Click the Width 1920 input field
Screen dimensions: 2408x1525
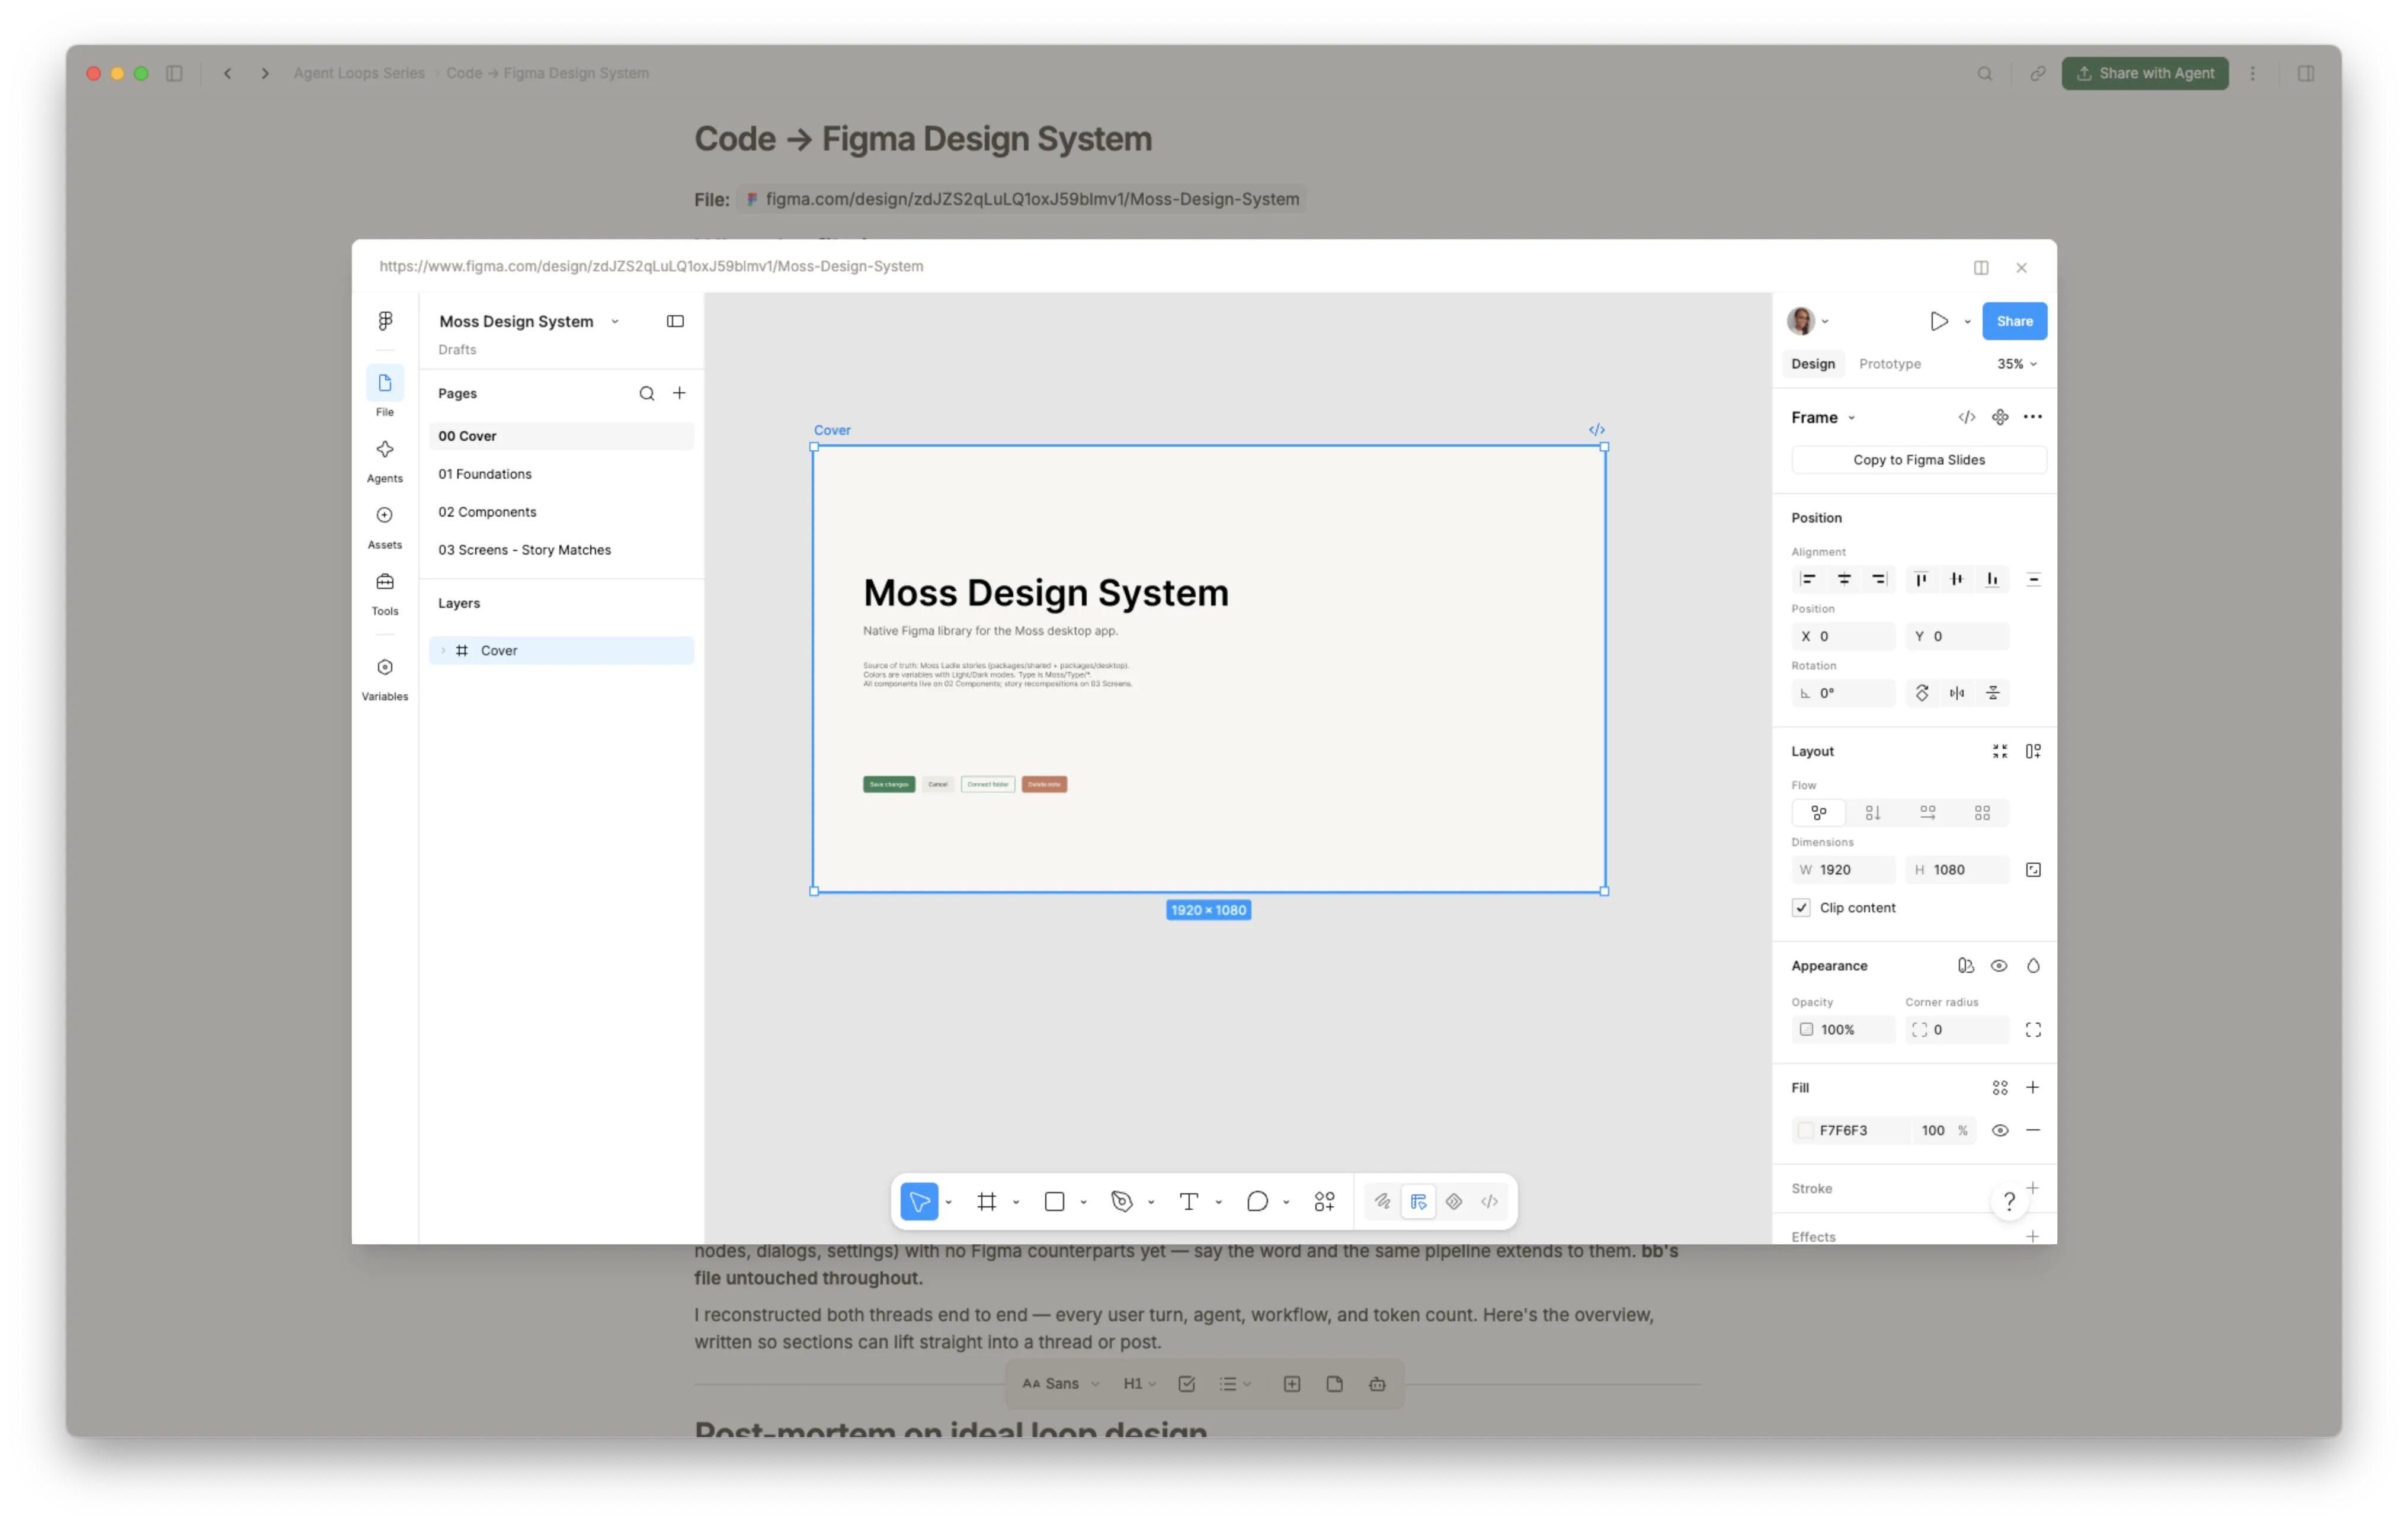point(1843,869)
